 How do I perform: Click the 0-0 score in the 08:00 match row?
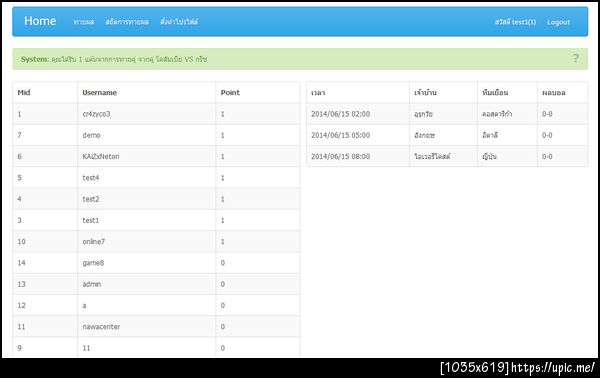547,156
